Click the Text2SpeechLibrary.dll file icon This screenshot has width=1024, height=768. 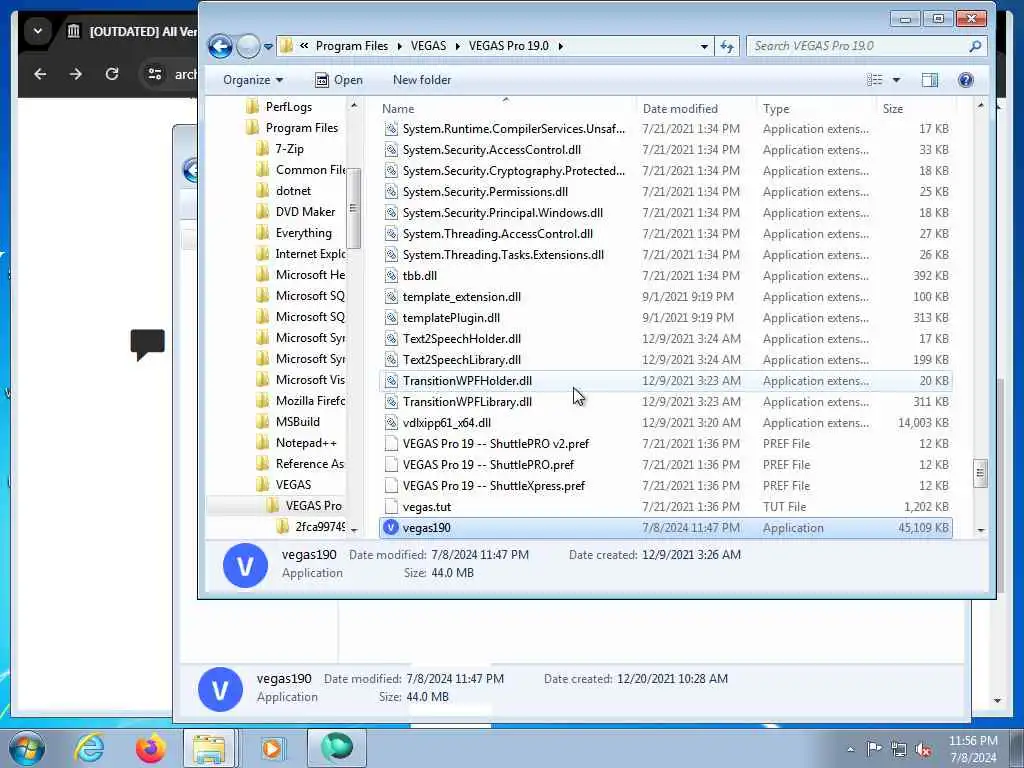pyautogui.click(x=391, y=359)
